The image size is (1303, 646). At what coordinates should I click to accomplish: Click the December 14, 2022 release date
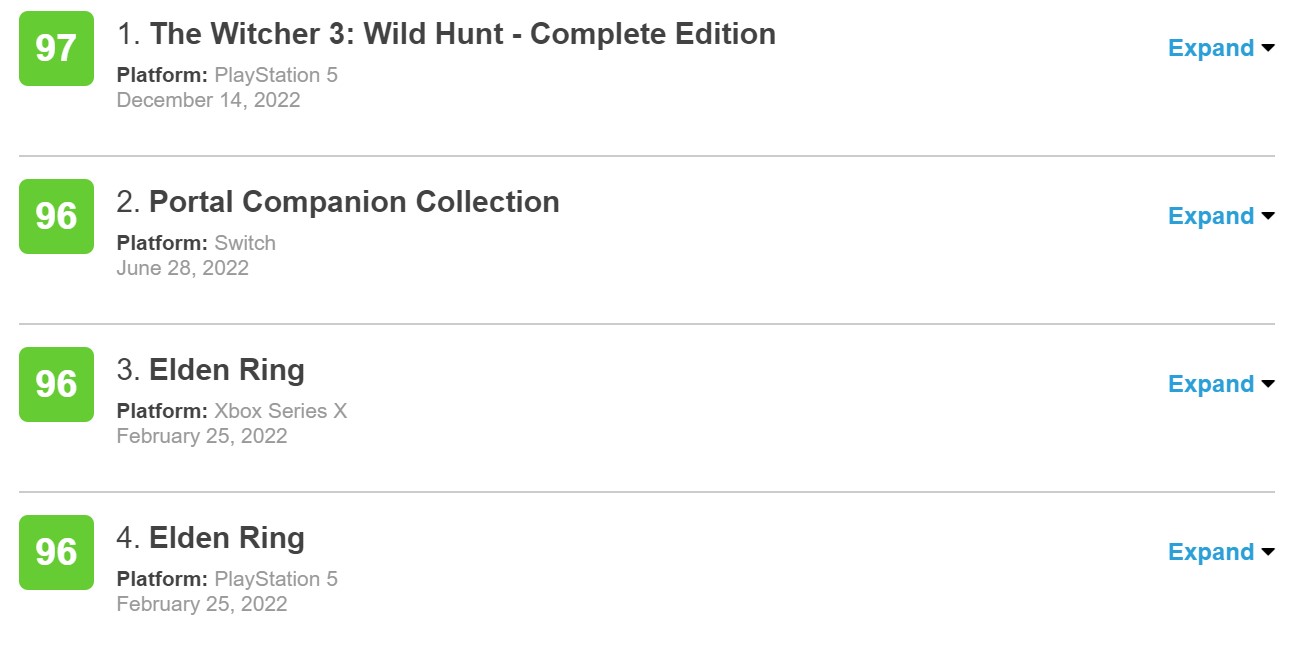coord(208,100)
